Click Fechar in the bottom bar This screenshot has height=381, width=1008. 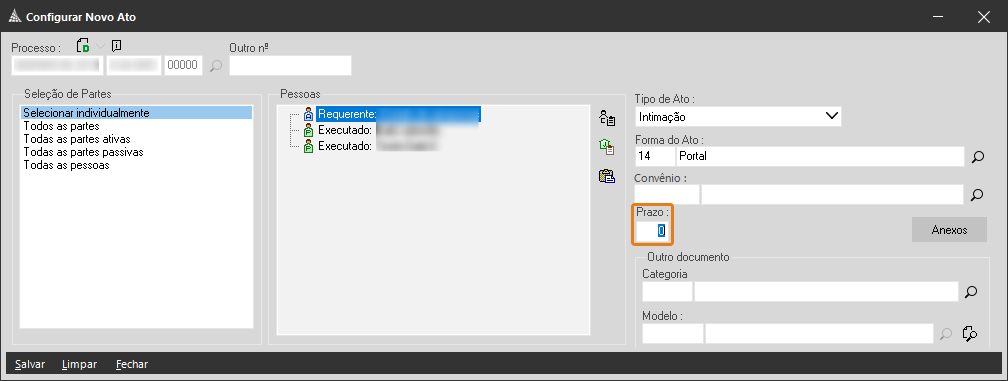(x=132, y=364)
